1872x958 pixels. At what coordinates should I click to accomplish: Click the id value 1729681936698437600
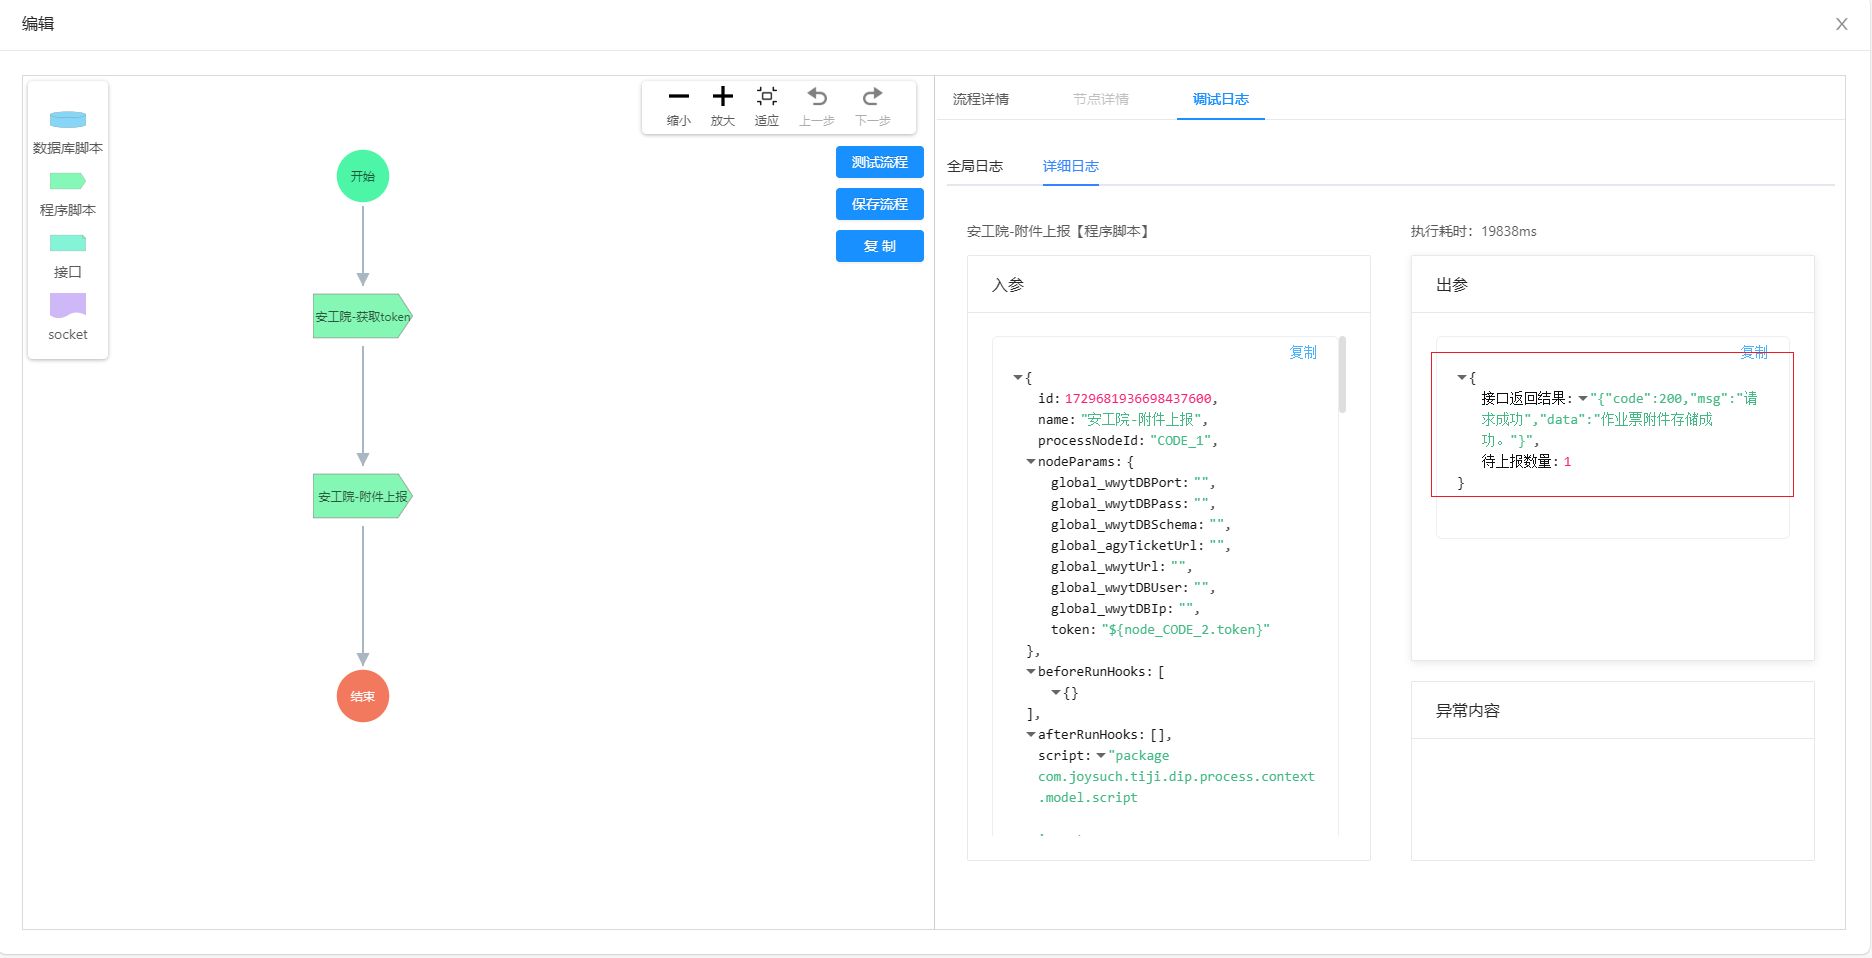point(1138,399)
